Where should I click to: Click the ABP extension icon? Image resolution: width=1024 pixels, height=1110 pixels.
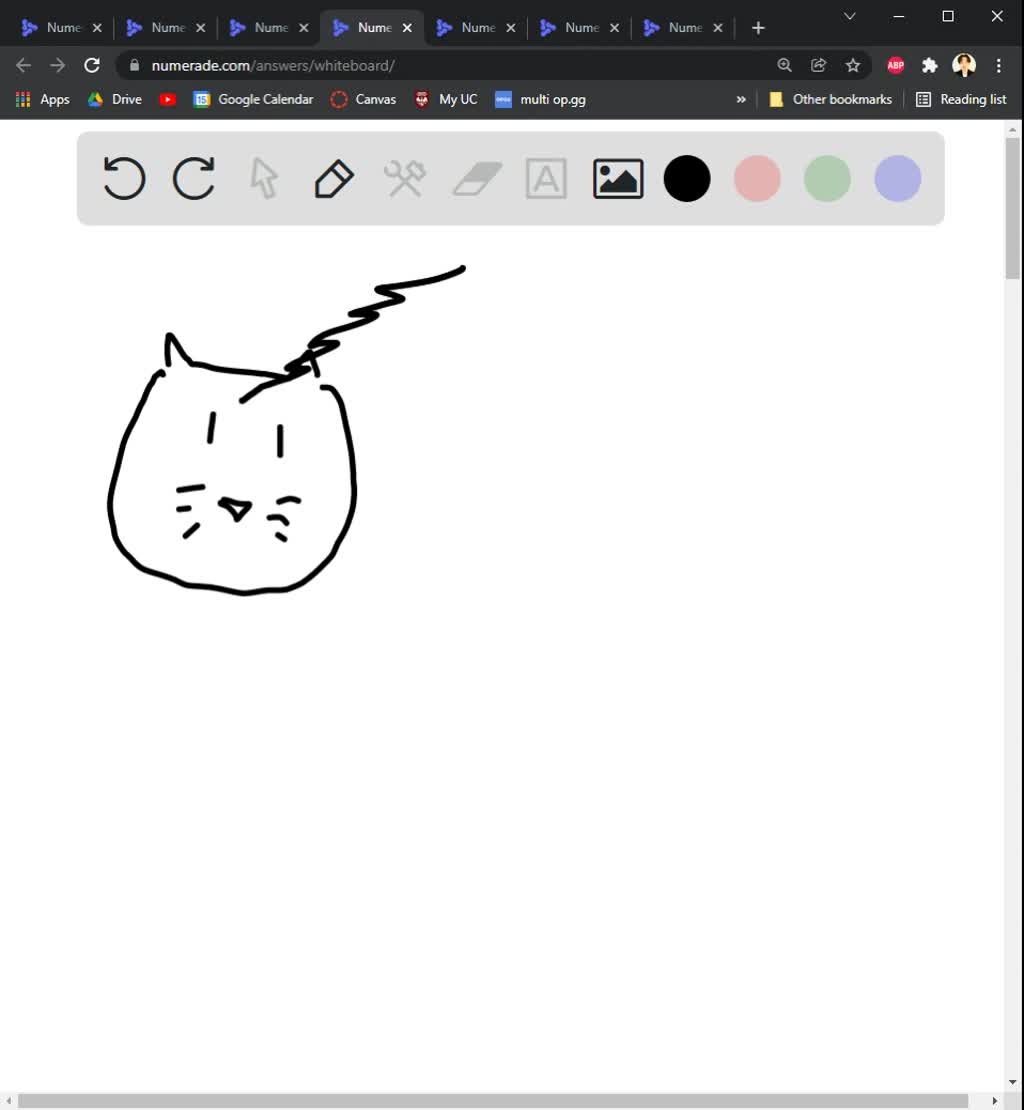pyautogui.click(x=895, y=65)
